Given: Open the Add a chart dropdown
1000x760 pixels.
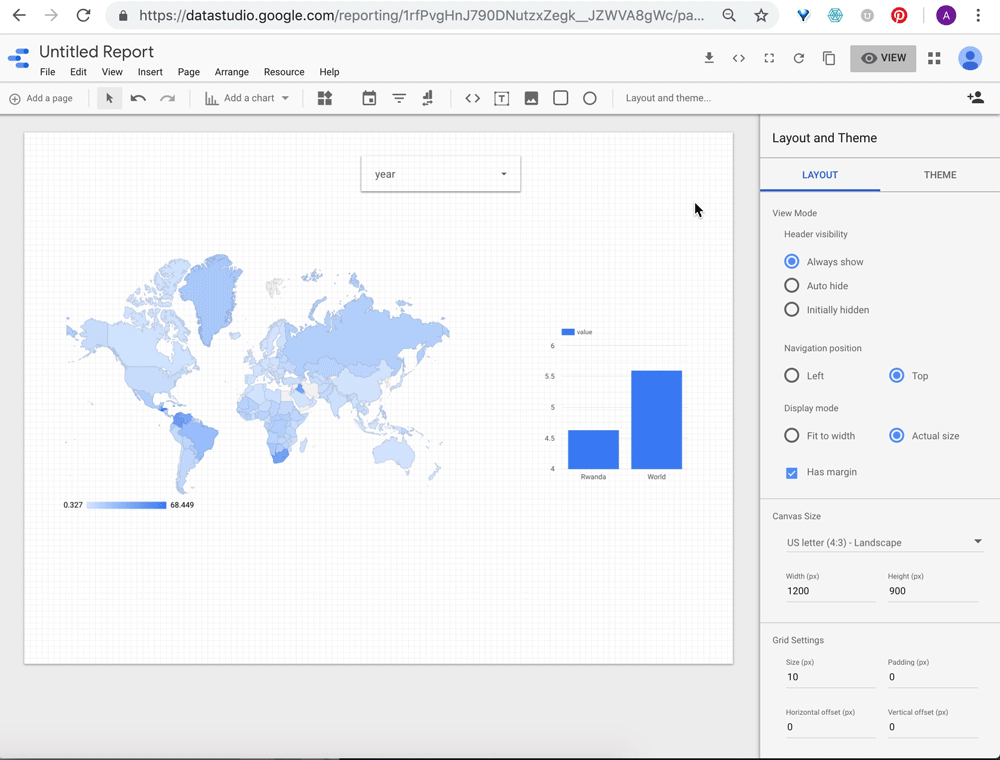Looking at the screenshot, I should click(x=247, y=98).
